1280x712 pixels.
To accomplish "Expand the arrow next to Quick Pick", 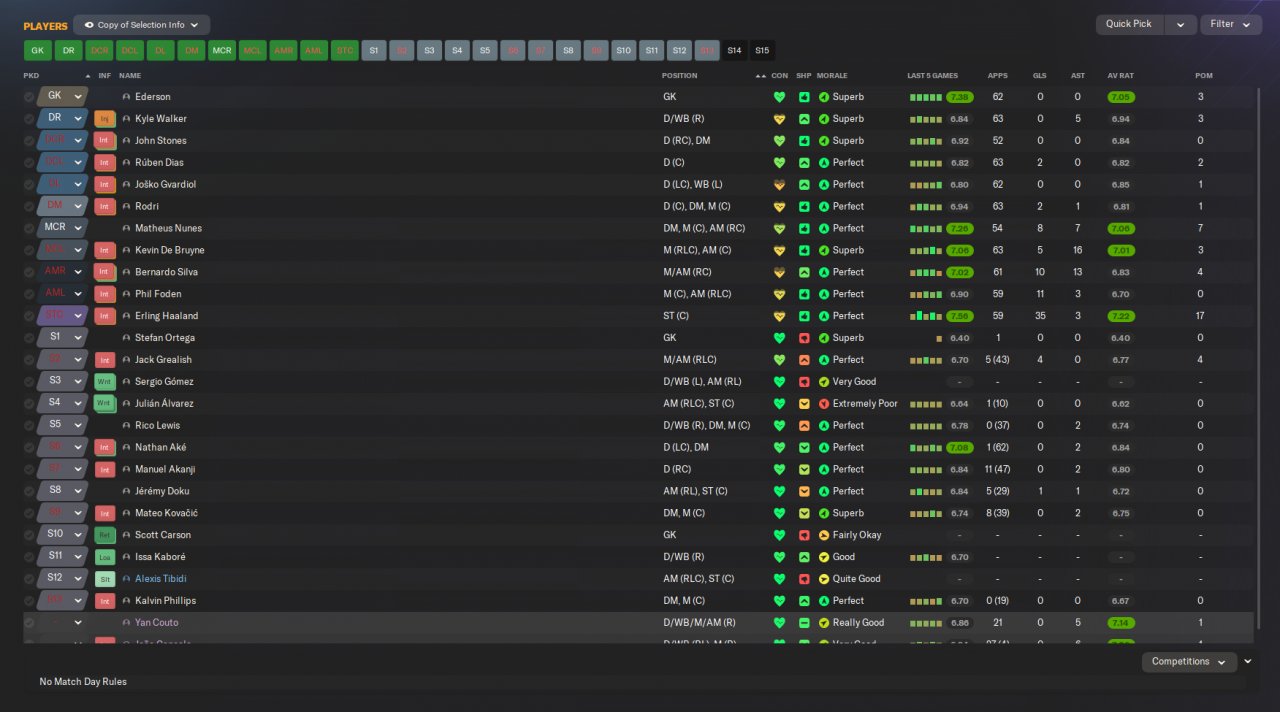I will point(1180,24).
